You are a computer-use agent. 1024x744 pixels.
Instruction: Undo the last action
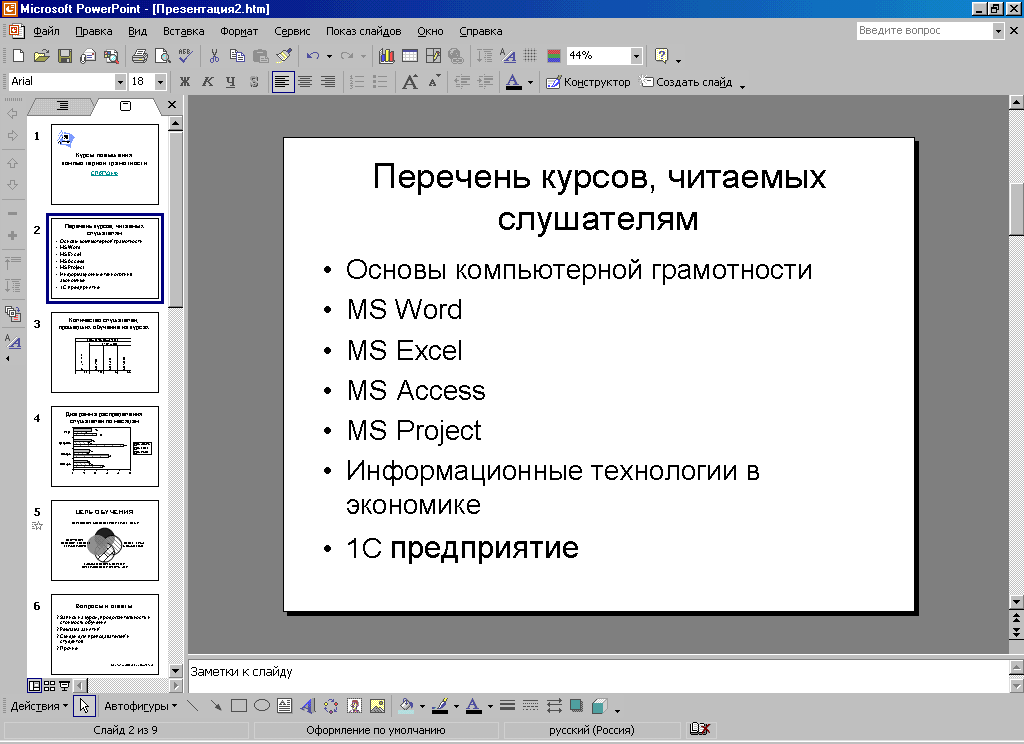pyautogui.click(x=313, y=56)
